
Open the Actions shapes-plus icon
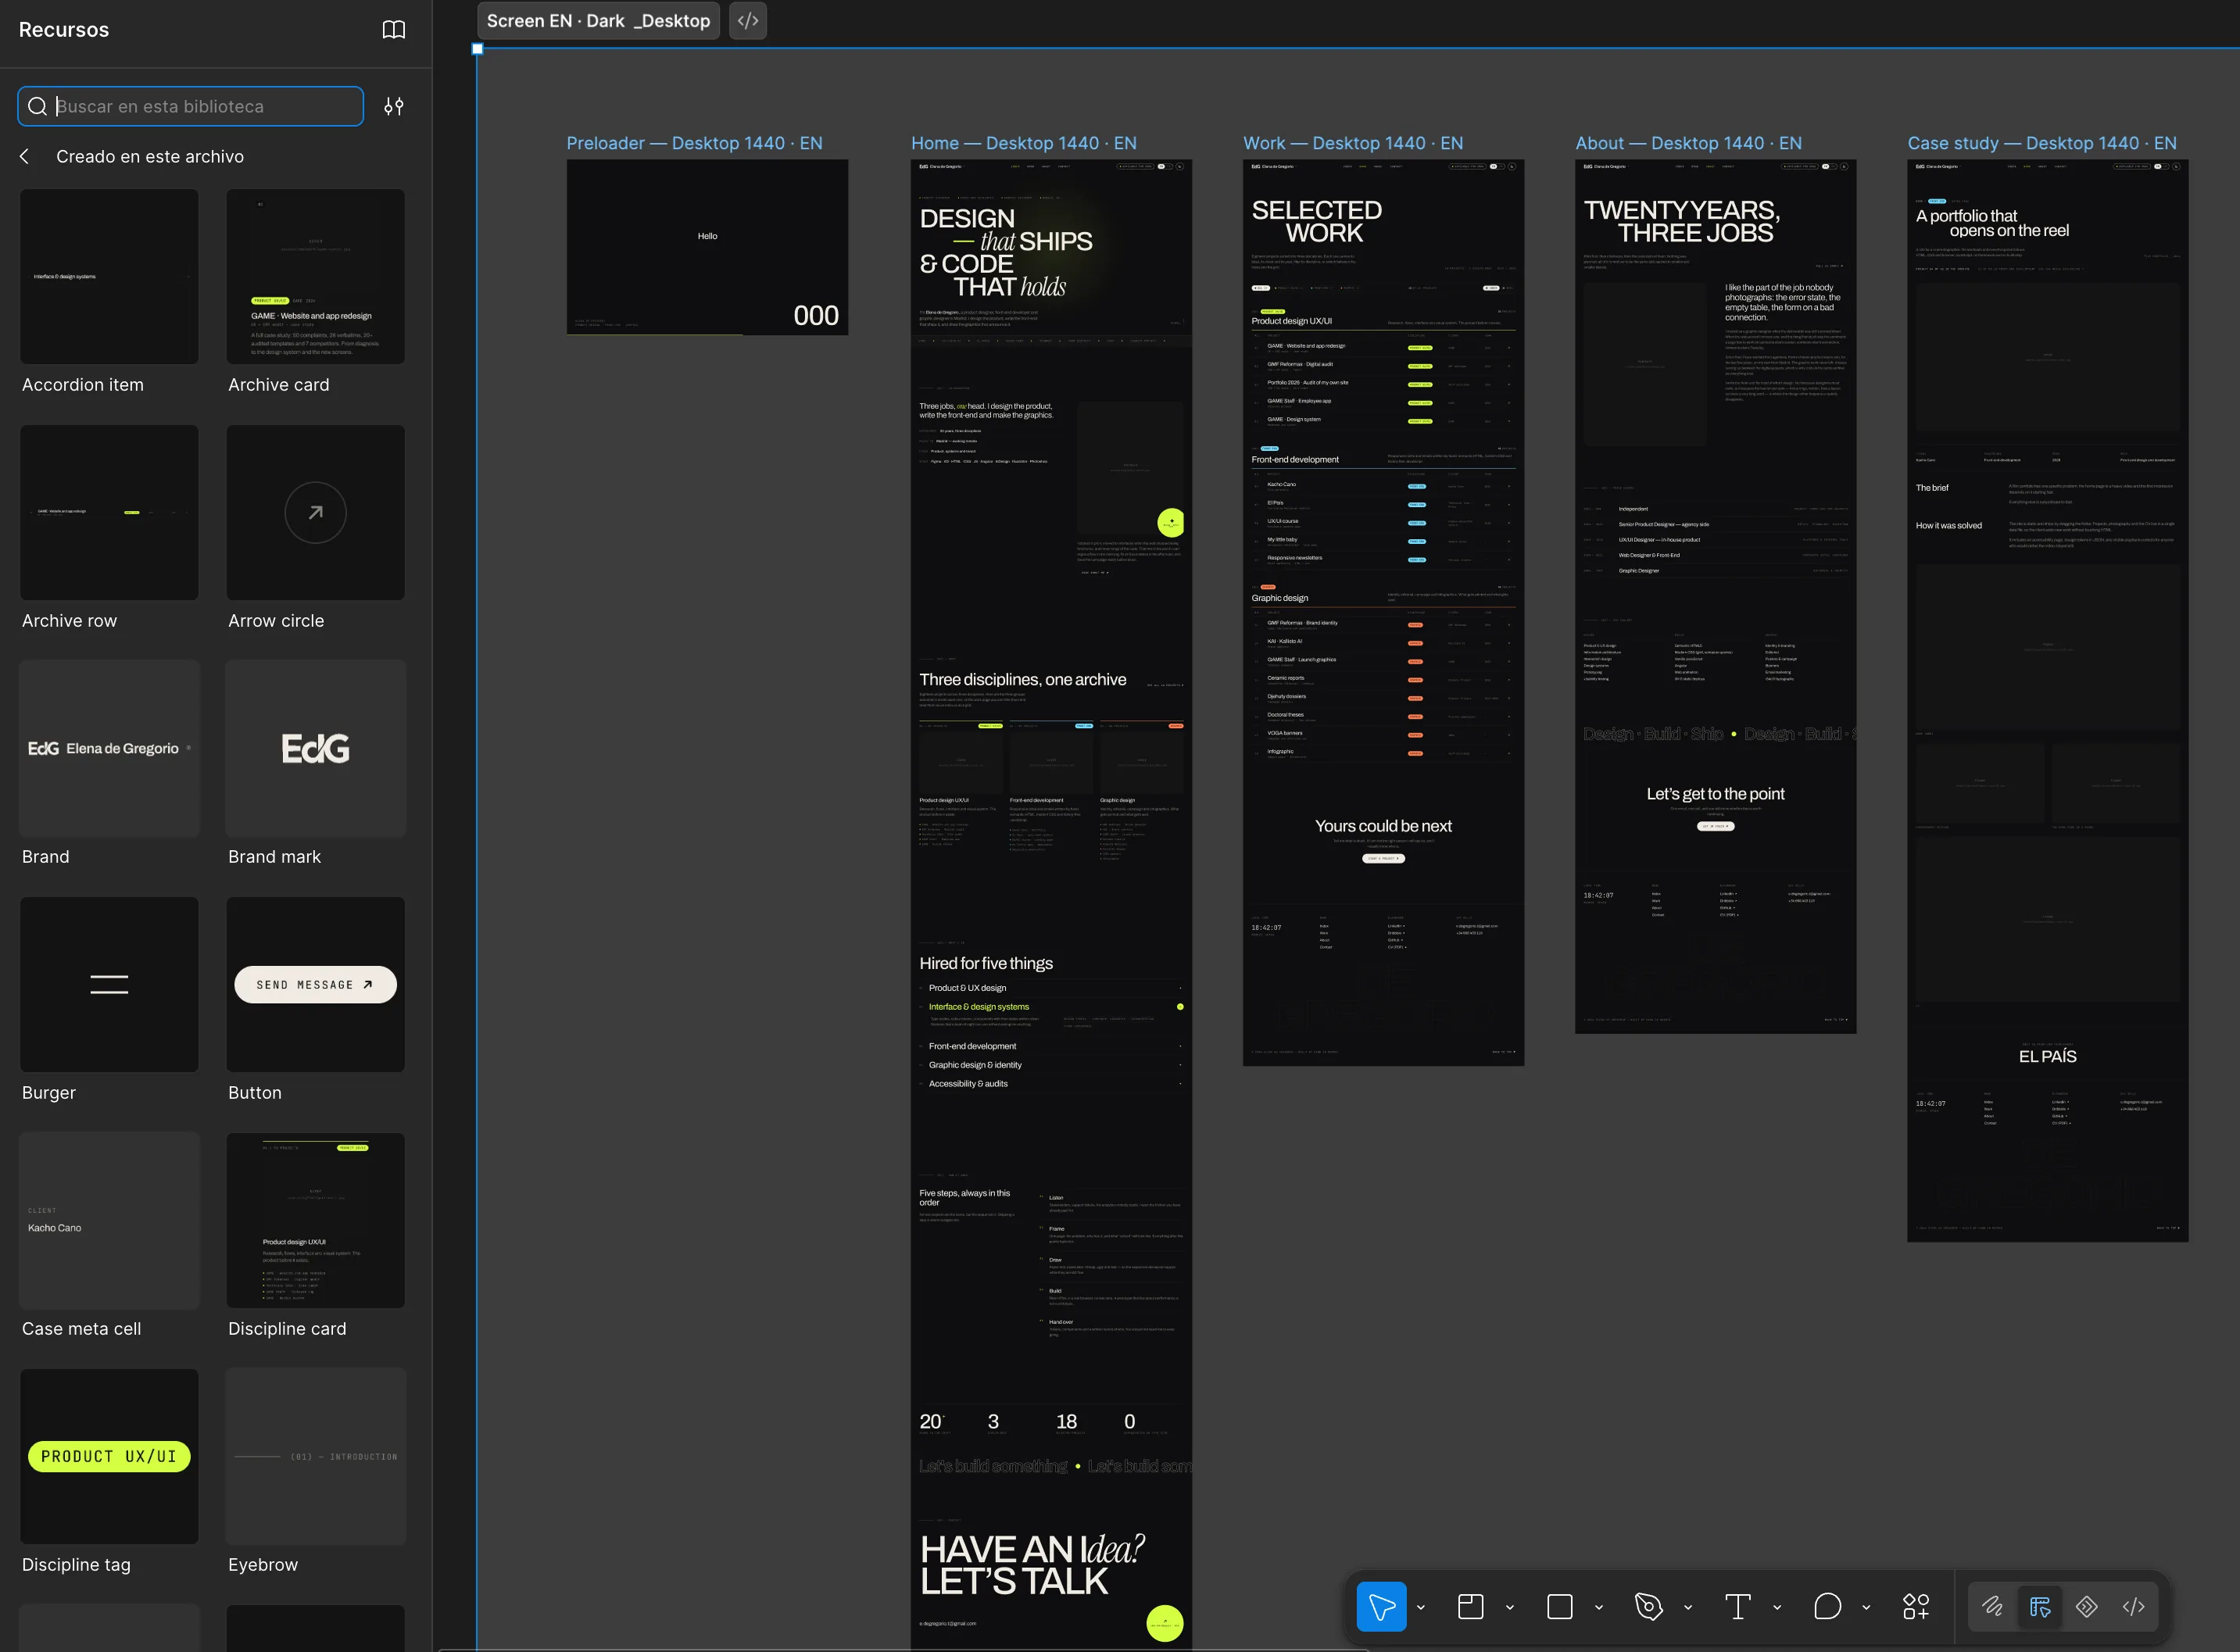[x=1916, y=1606]
